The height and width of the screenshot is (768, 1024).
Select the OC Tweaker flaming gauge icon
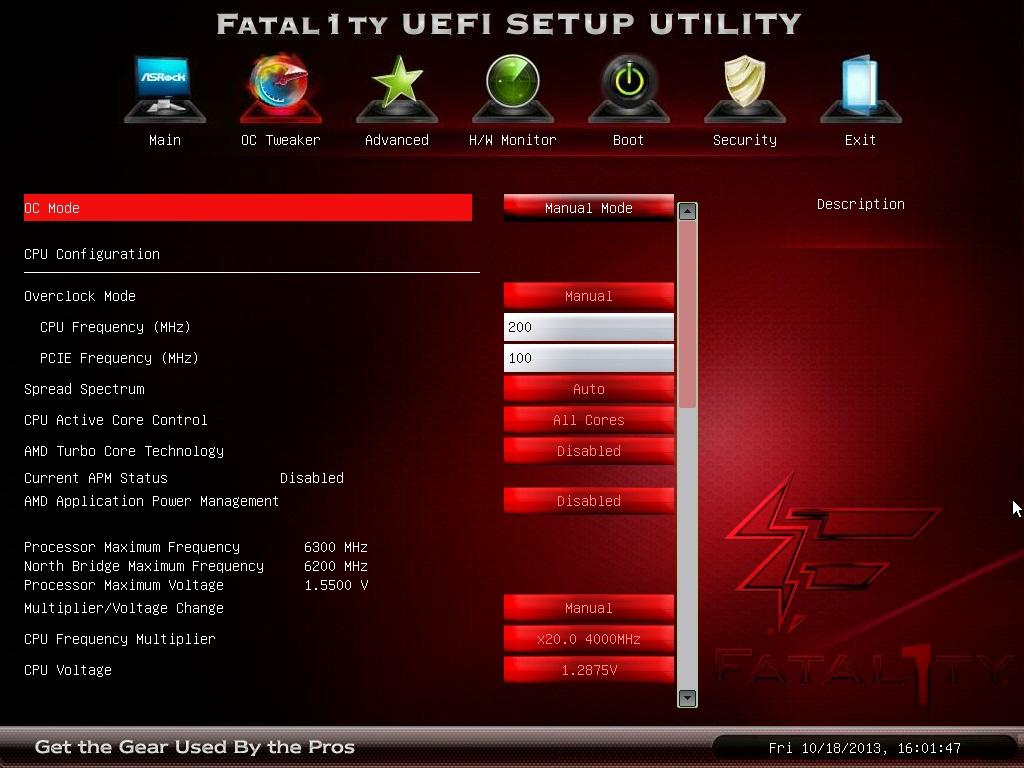click(x=281, y=89)
